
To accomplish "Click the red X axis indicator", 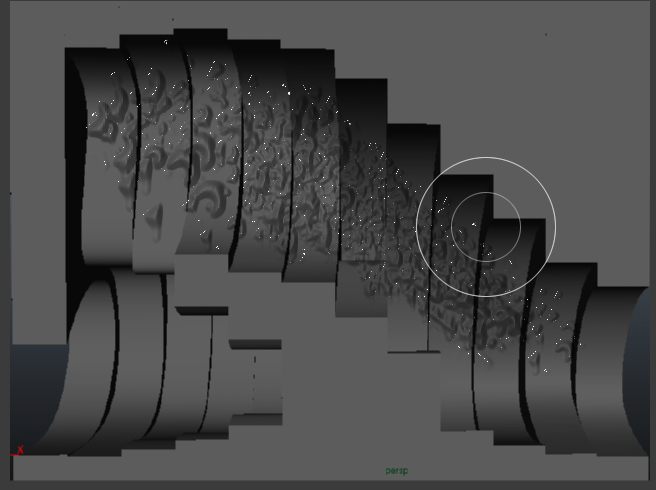I will click(18, 450).
